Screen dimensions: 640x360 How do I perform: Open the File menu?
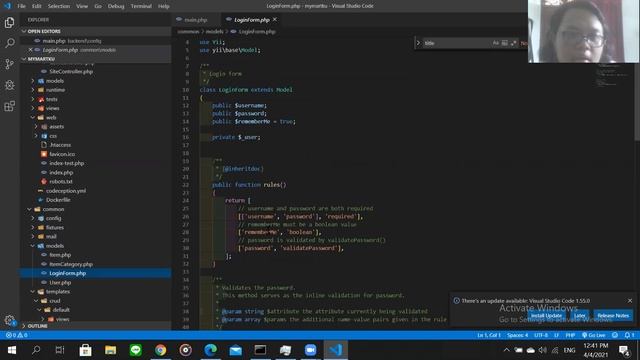coord(21,6)
